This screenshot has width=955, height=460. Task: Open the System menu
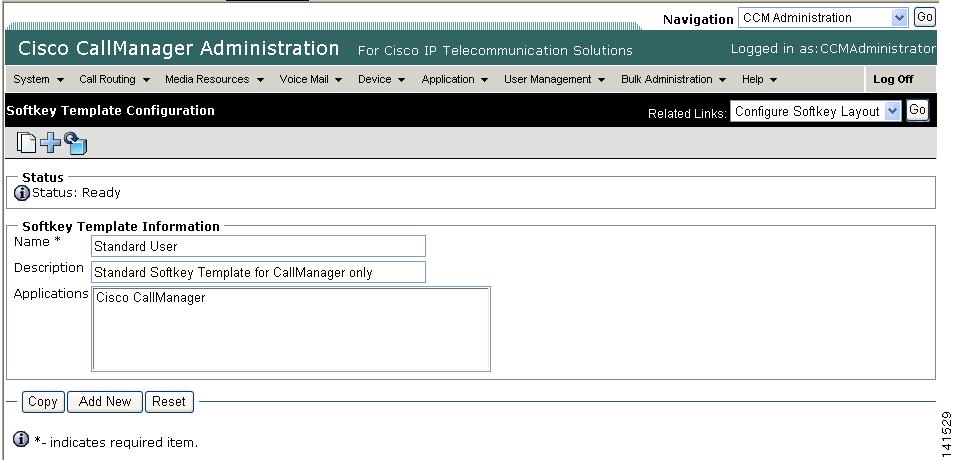click(38, 79)
